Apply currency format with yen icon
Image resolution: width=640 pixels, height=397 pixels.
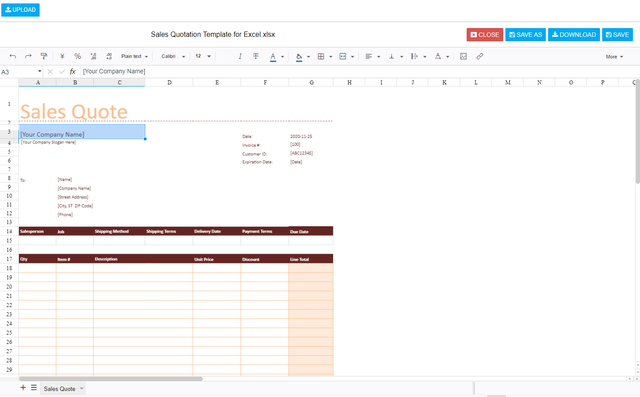[x=62, y=56]
